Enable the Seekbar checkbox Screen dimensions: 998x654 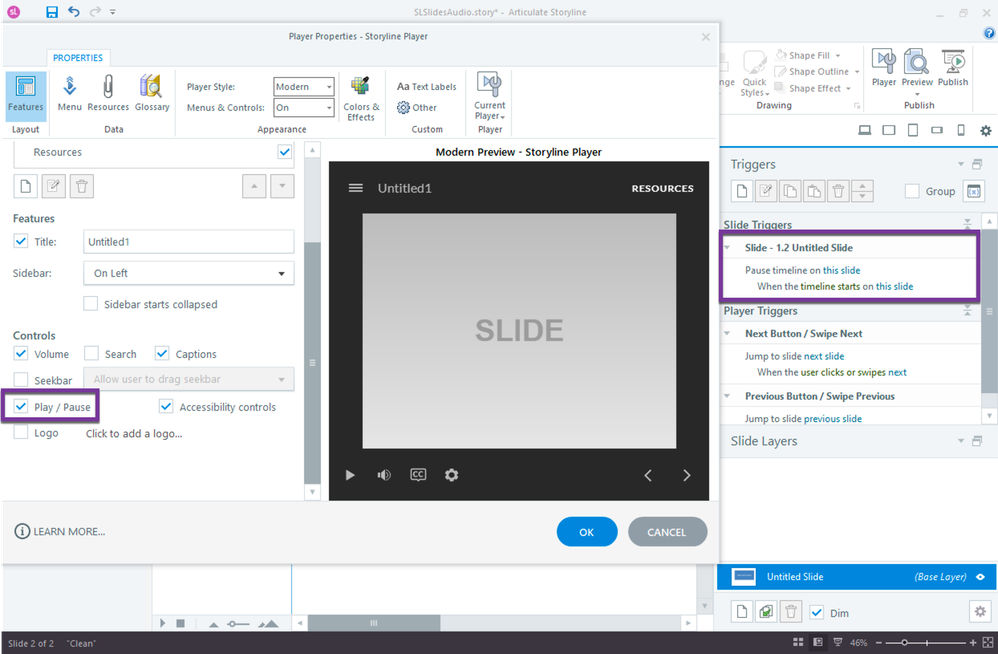[x=21, y=380]
